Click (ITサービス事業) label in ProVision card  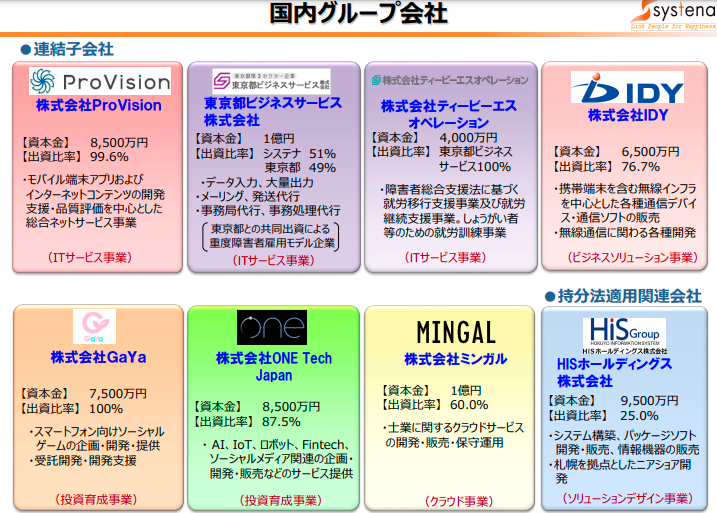[90, 257]
